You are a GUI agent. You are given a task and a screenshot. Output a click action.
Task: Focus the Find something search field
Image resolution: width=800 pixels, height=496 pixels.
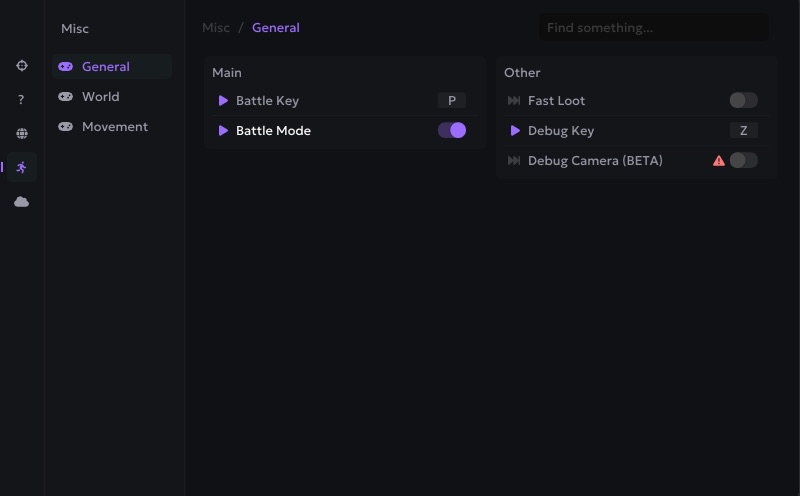654,28
